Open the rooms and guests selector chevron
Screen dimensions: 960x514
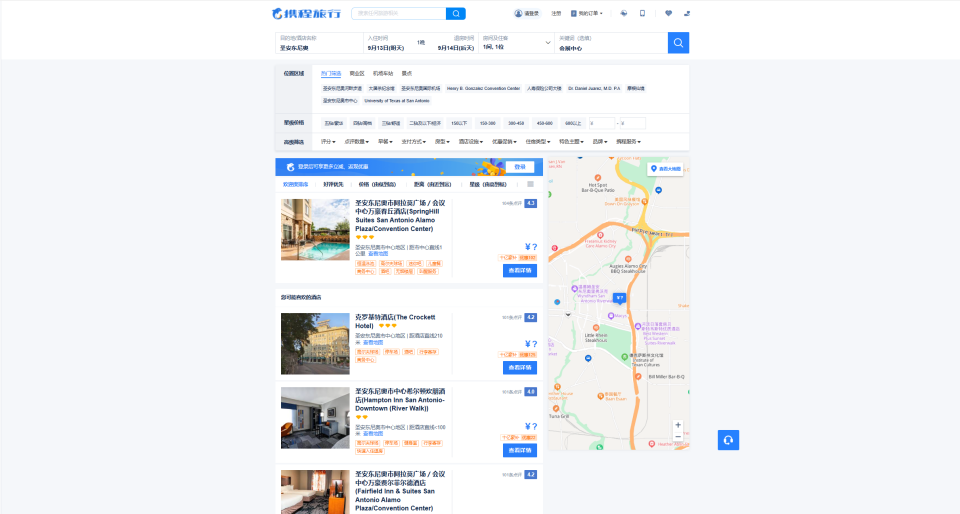547,43
